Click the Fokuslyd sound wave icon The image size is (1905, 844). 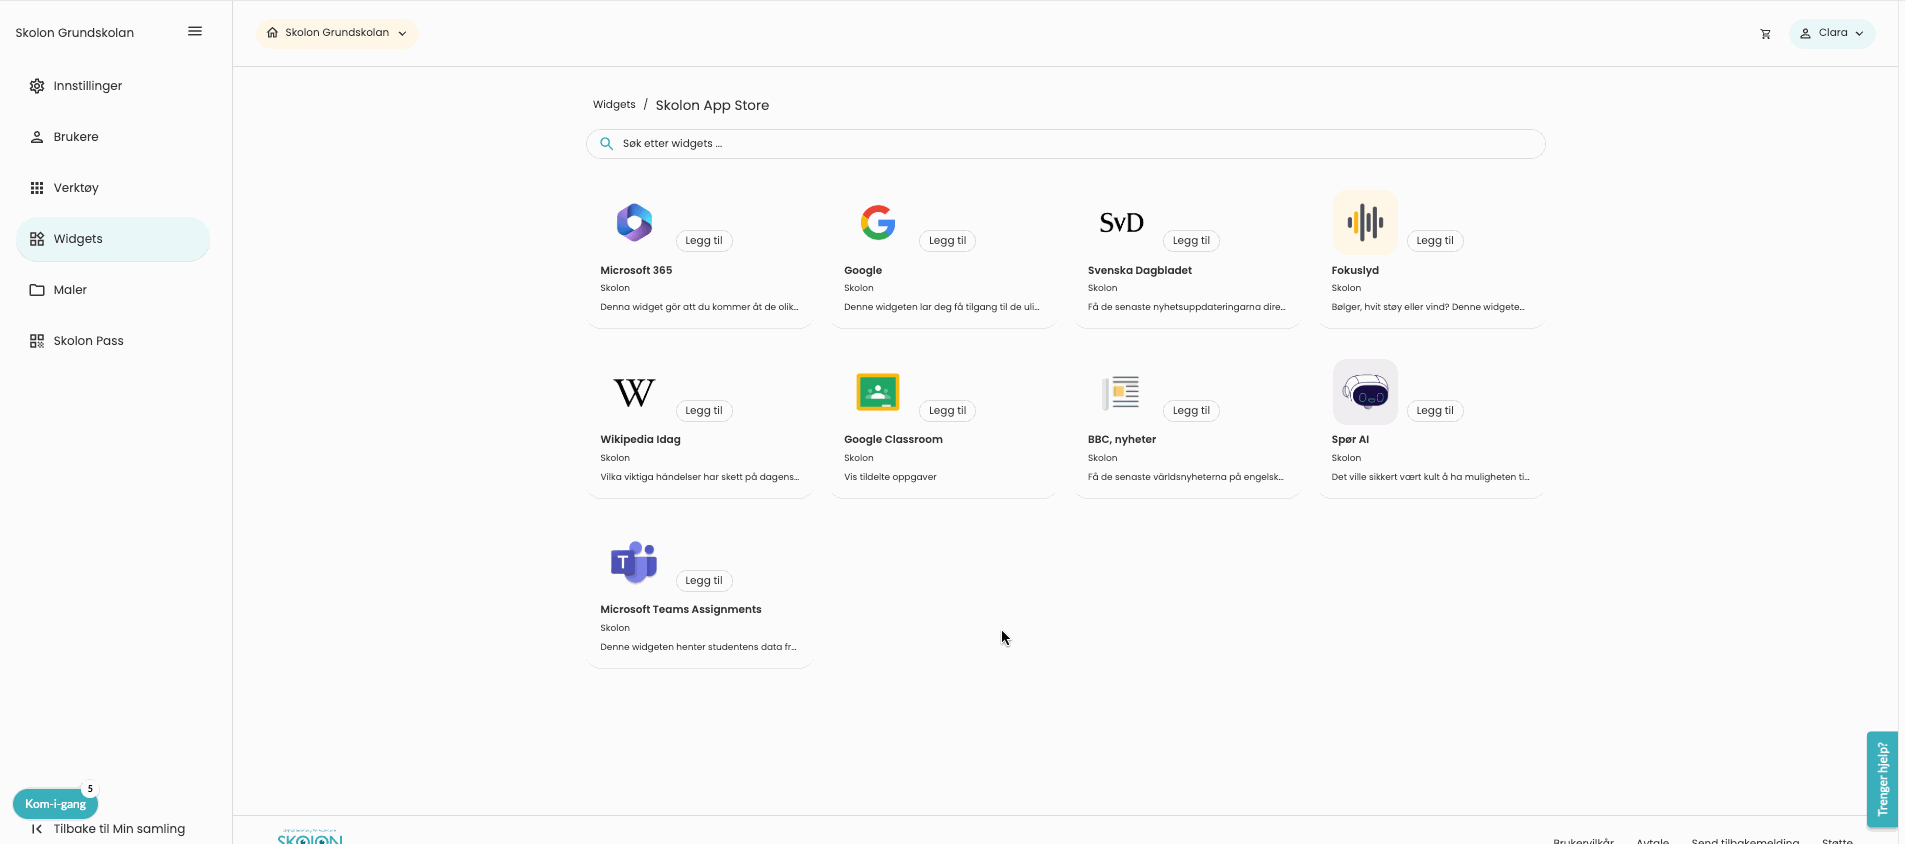click(1365, 222)
